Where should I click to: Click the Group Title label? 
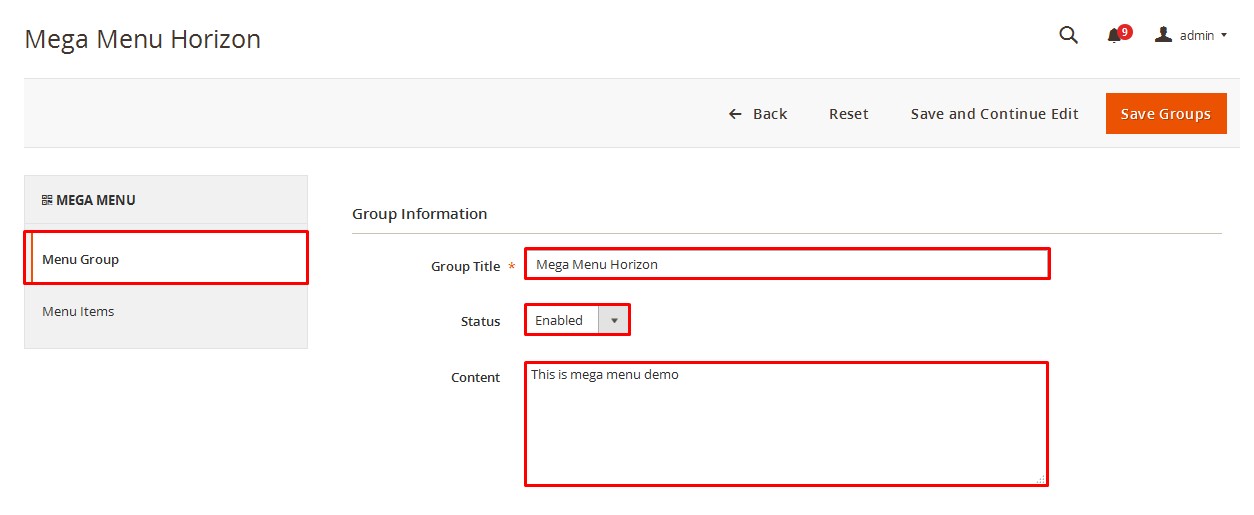click(465, 267)
